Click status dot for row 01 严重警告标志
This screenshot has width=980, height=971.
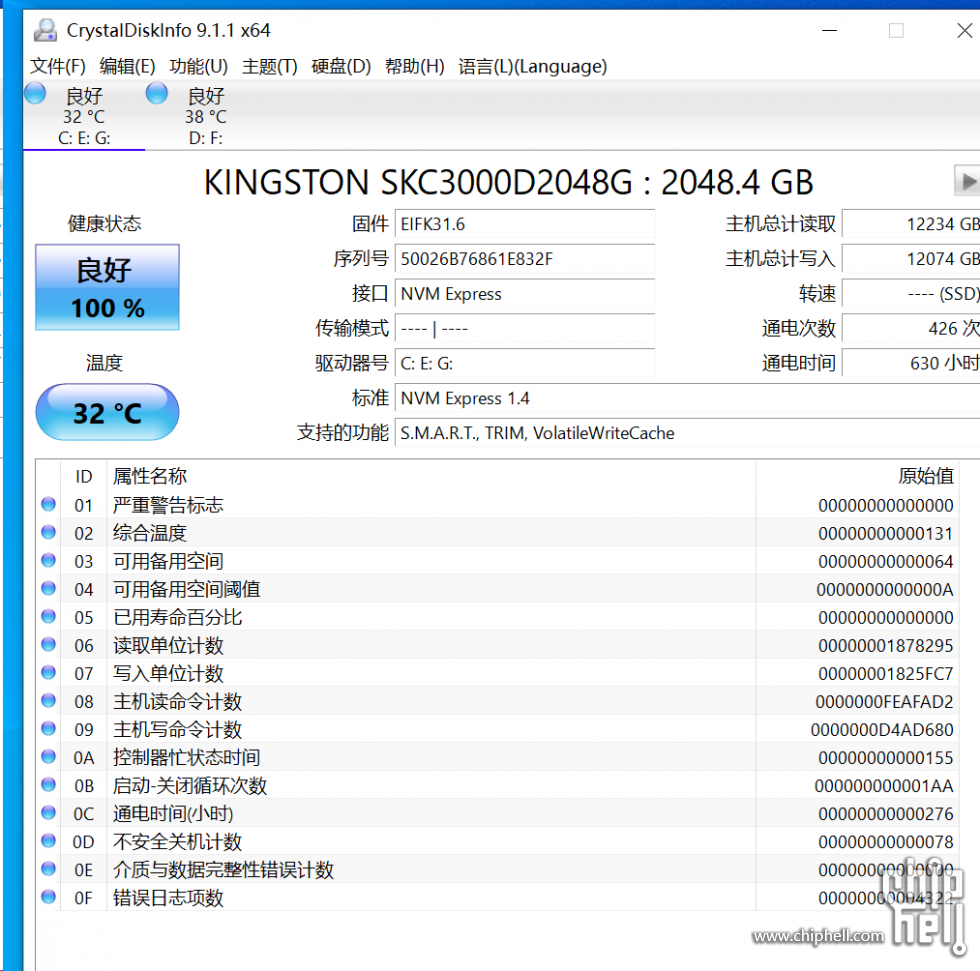click(48, 504)
